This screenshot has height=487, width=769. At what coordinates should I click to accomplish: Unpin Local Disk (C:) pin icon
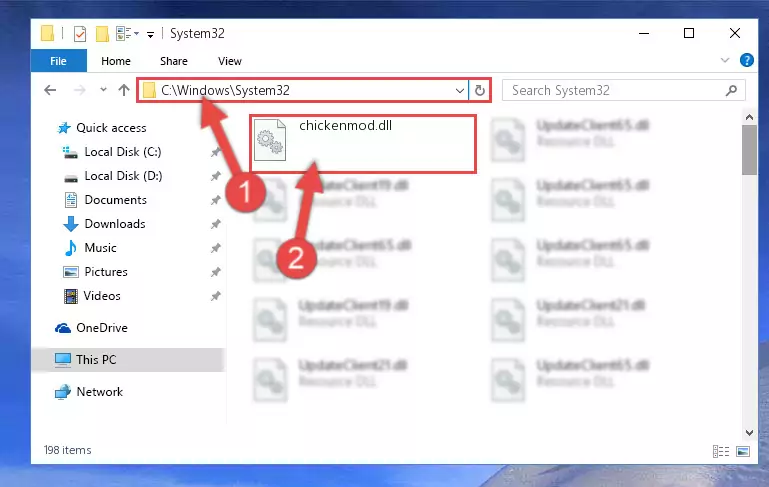215,152
